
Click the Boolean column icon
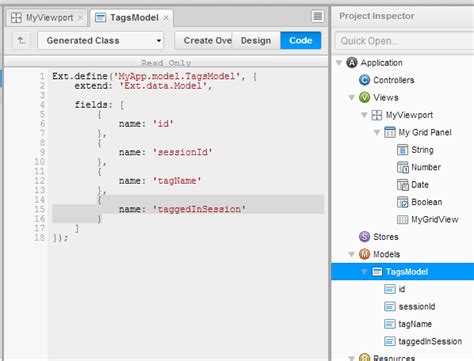click(402, 202)
